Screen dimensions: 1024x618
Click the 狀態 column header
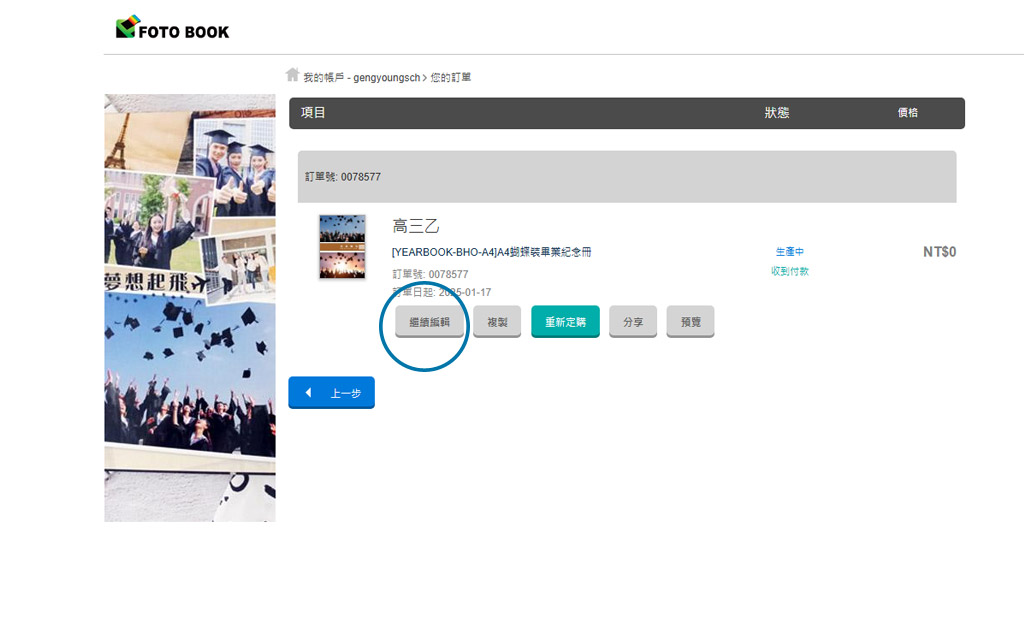(776, 112)
